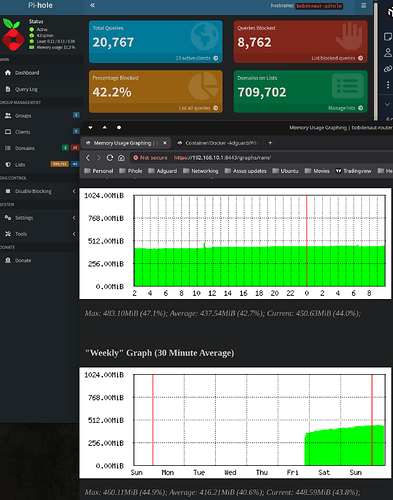Click the browser home button
Image resolution: width=393 pixels, height=500 pixels.
(x=121, y=158)
